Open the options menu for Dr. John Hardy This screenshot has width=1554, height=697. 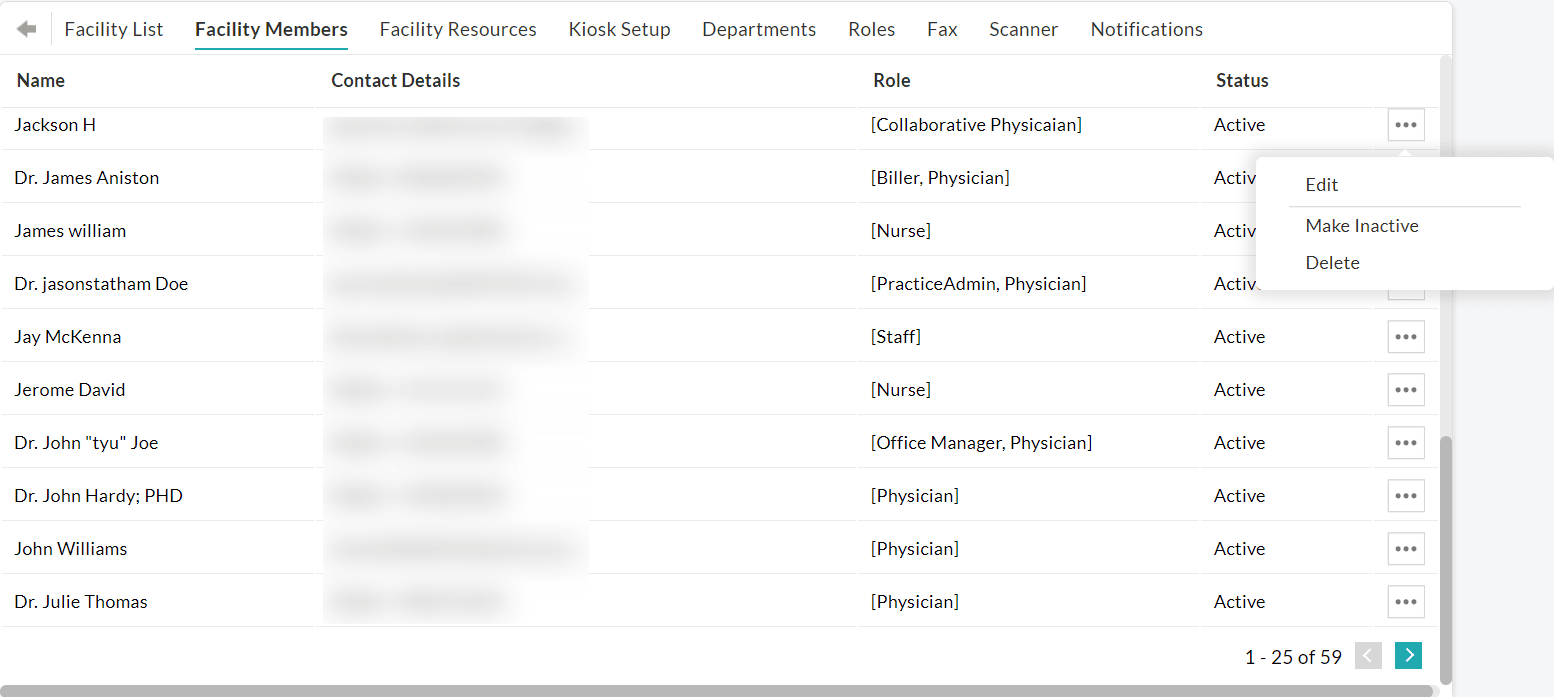pos(1406,495)
